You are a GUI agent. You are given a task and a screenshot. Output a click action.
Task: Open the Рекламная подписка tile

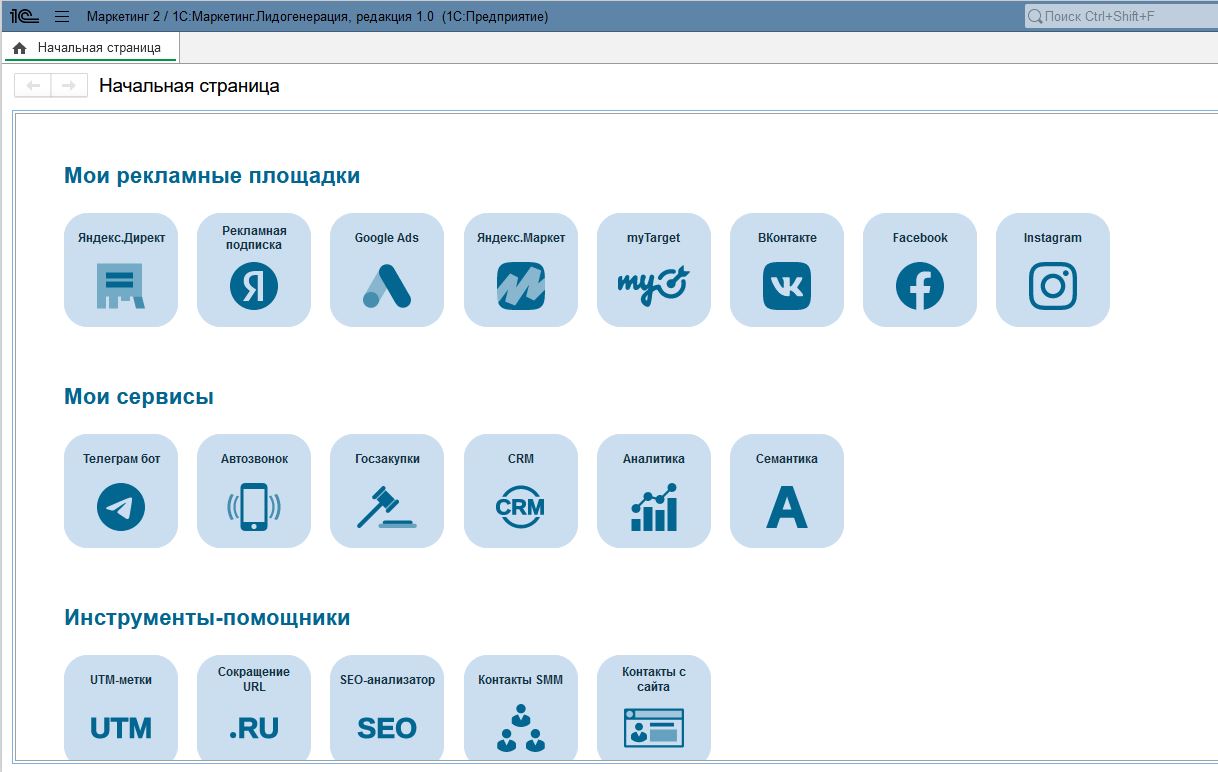pos(254,270)
